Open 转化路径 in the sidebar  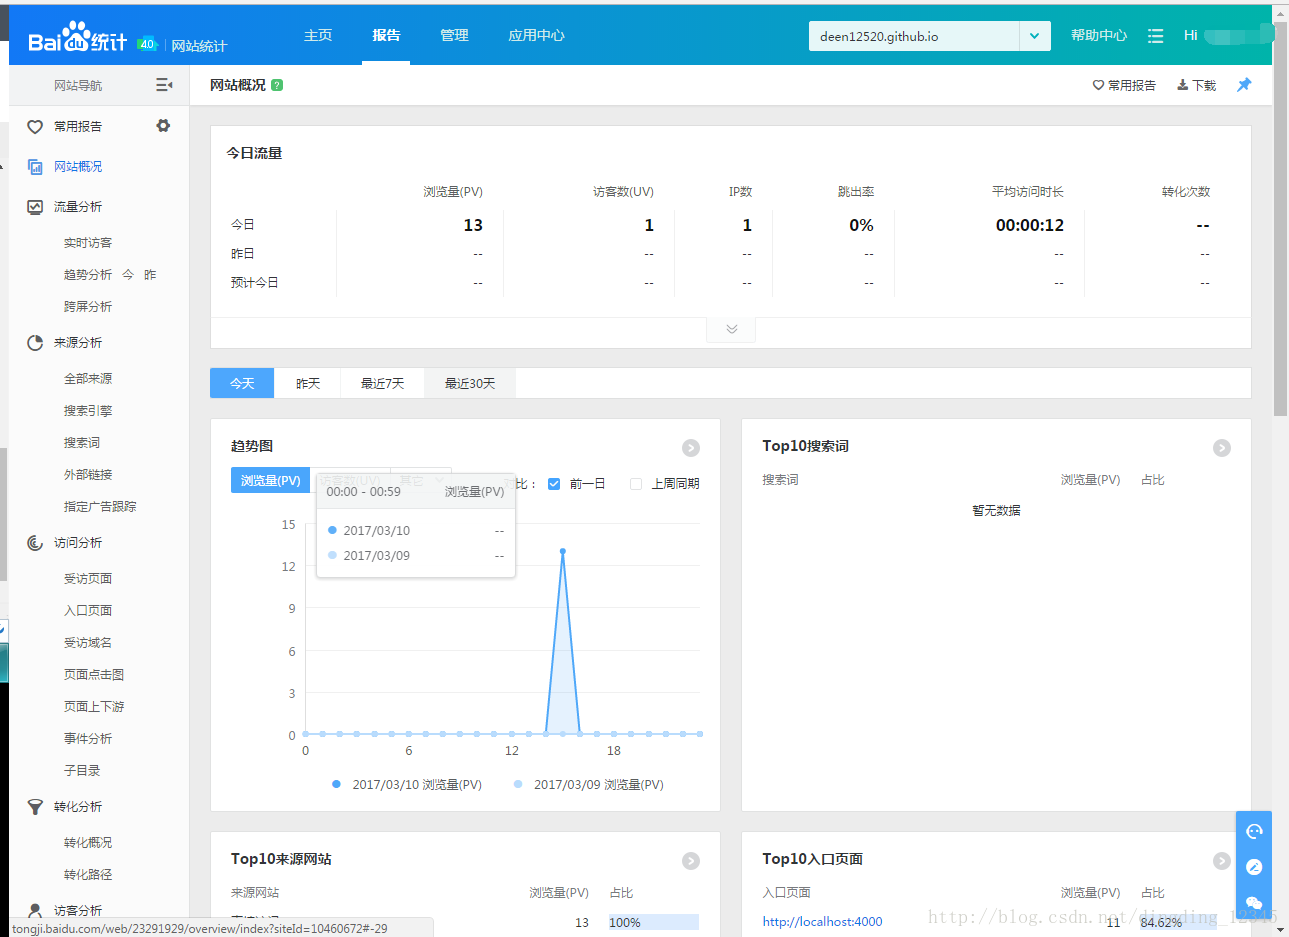(x=88, y=875)
